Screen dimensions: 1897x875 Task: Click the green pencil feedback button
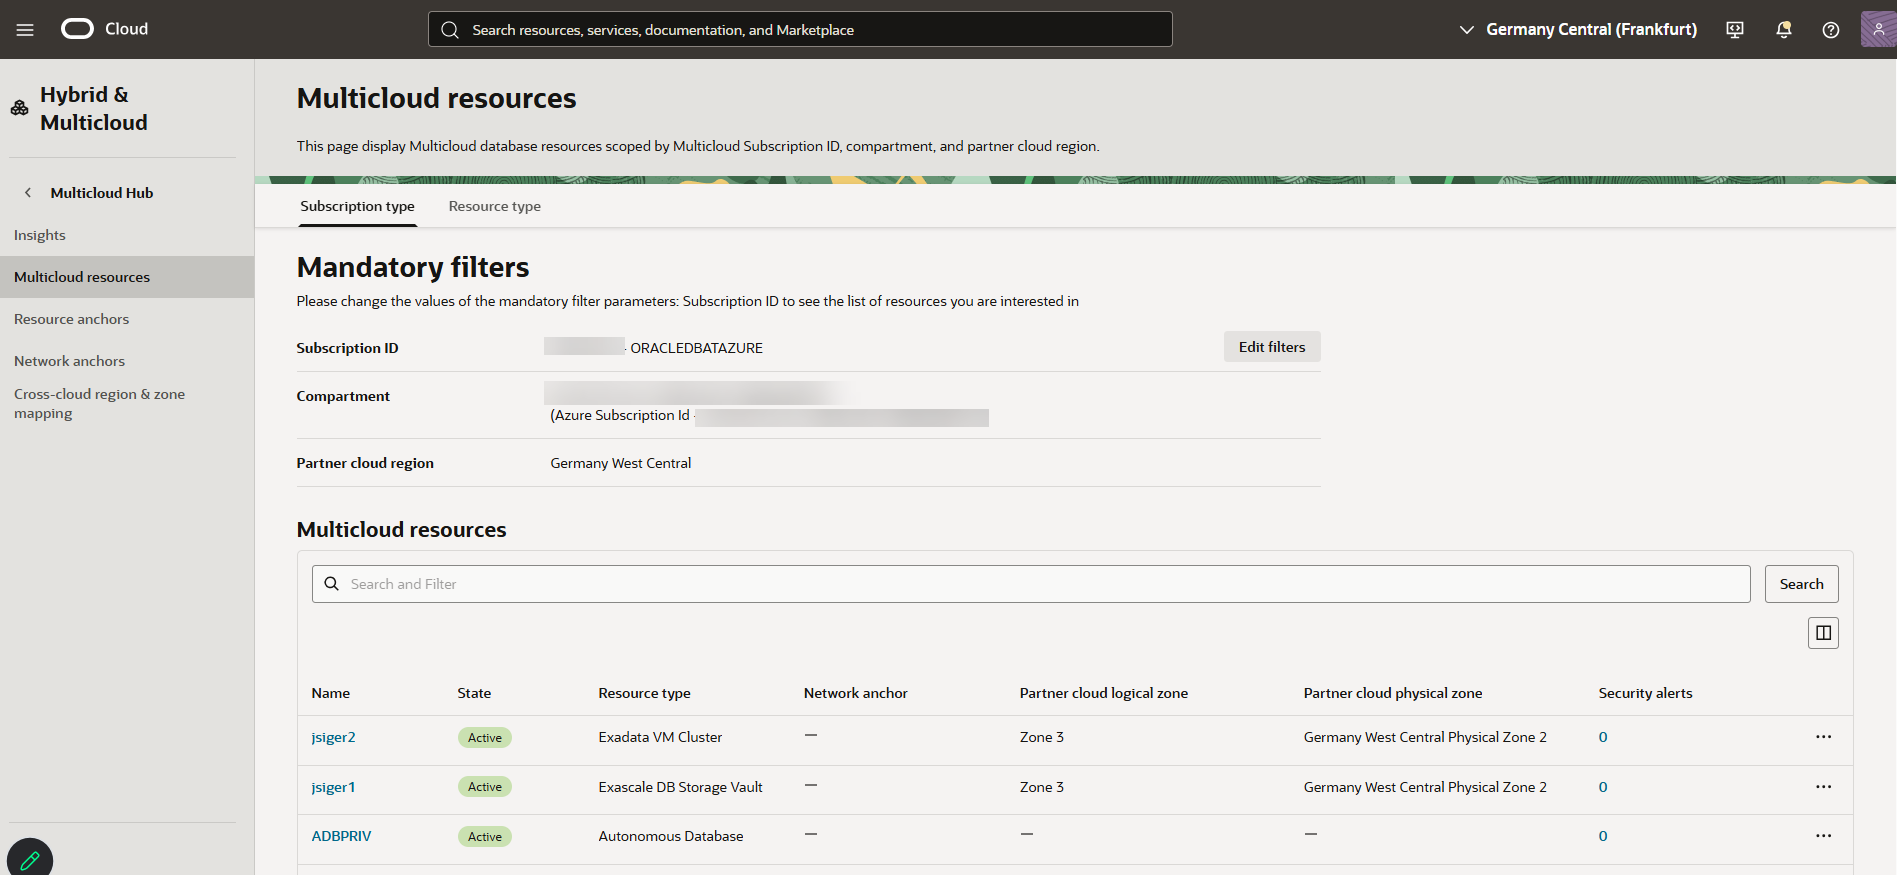(x=30, y=858)
